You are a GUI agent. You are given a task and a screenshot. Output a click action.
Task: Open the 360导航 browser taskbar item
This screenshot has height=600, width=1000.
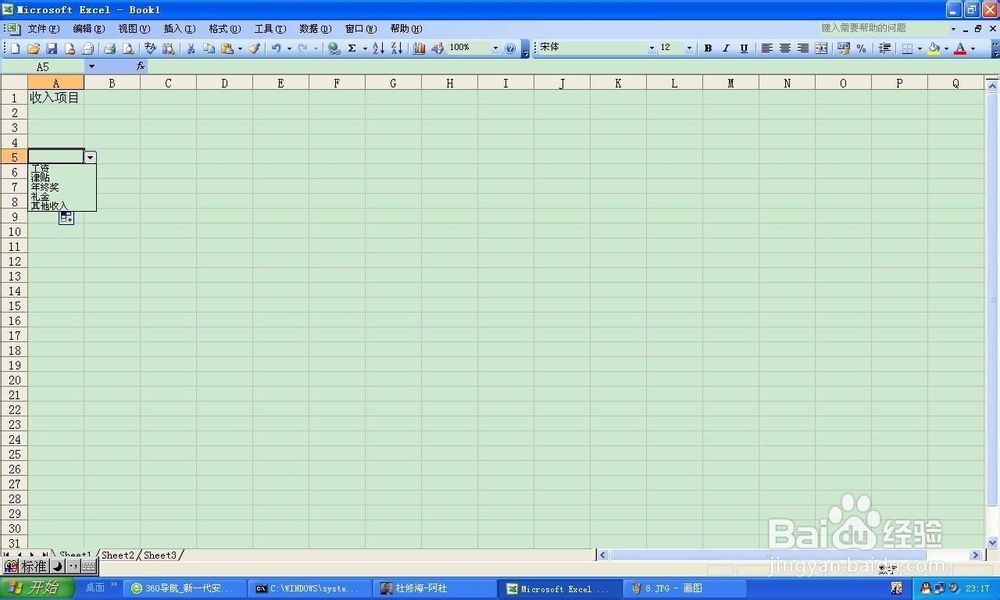(183, 589)
